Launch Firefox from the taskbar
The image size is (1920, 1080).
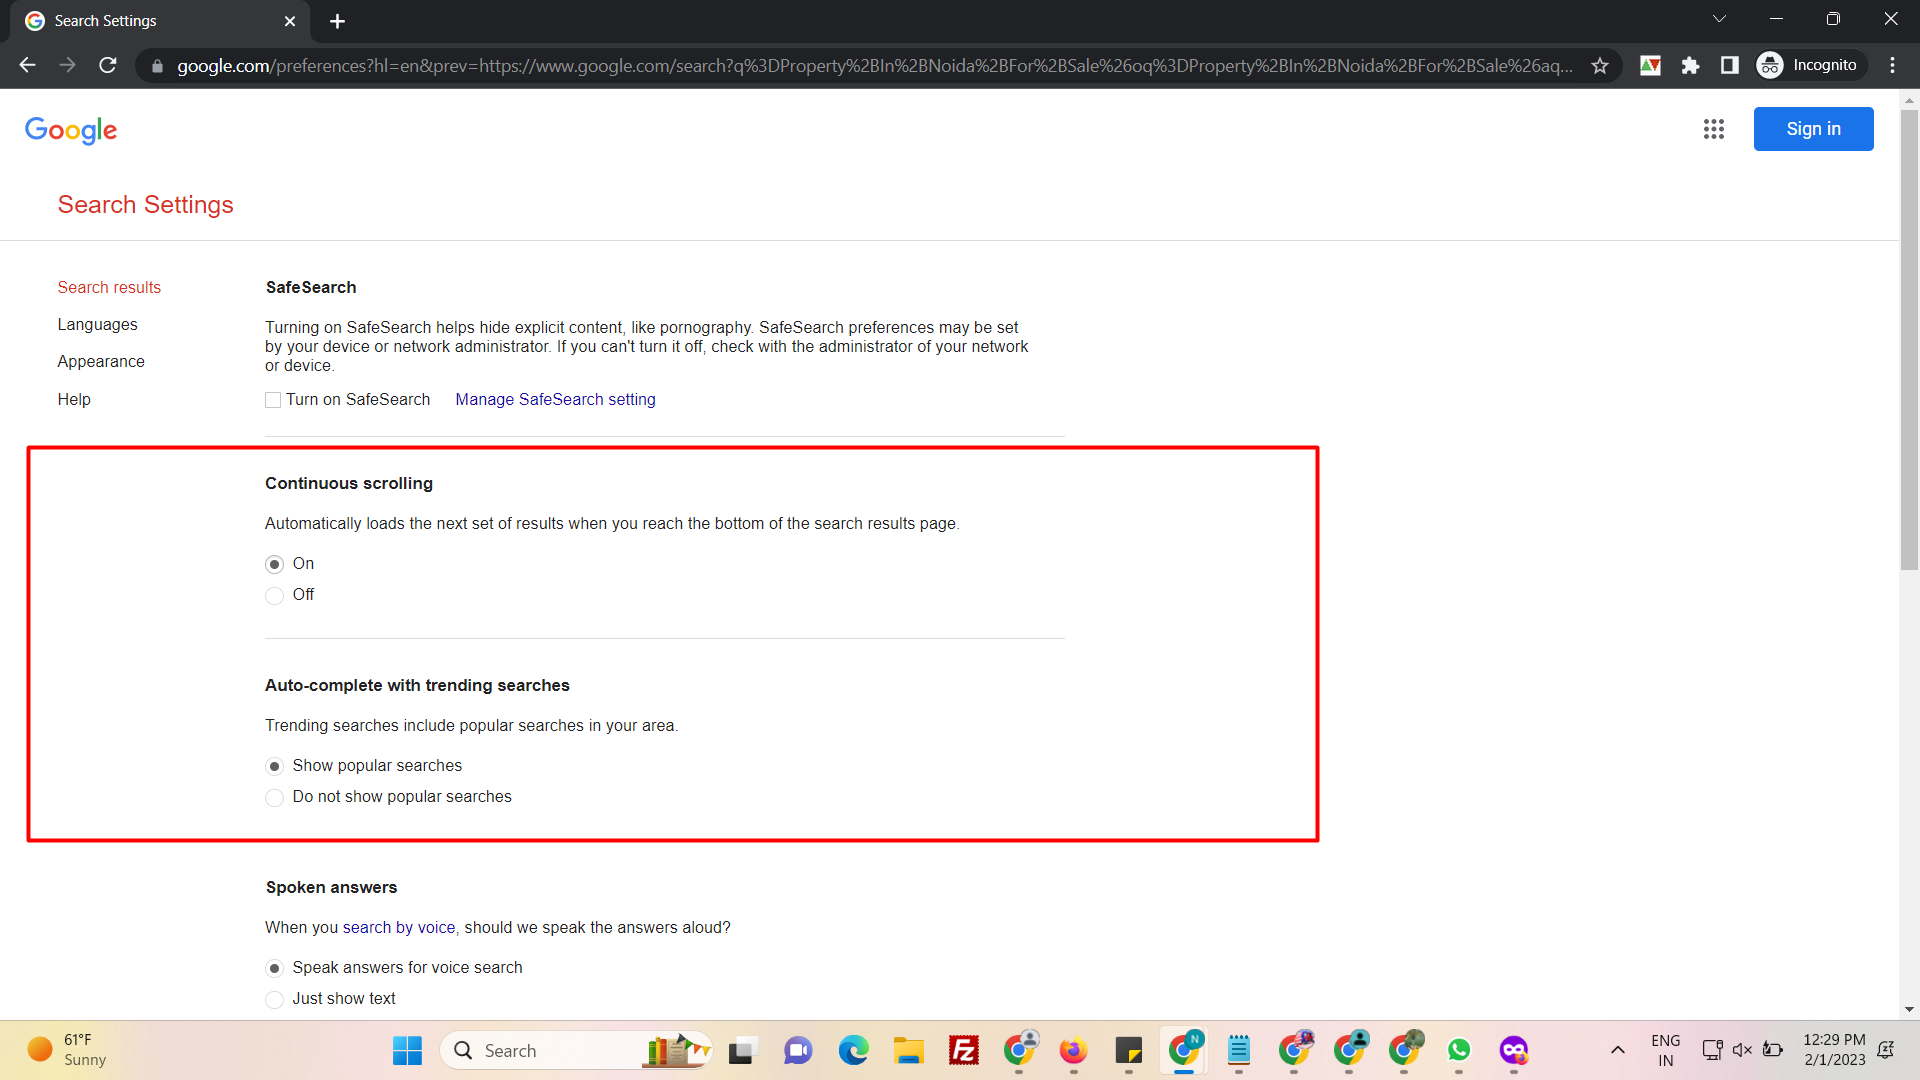pos(1074,1050)
